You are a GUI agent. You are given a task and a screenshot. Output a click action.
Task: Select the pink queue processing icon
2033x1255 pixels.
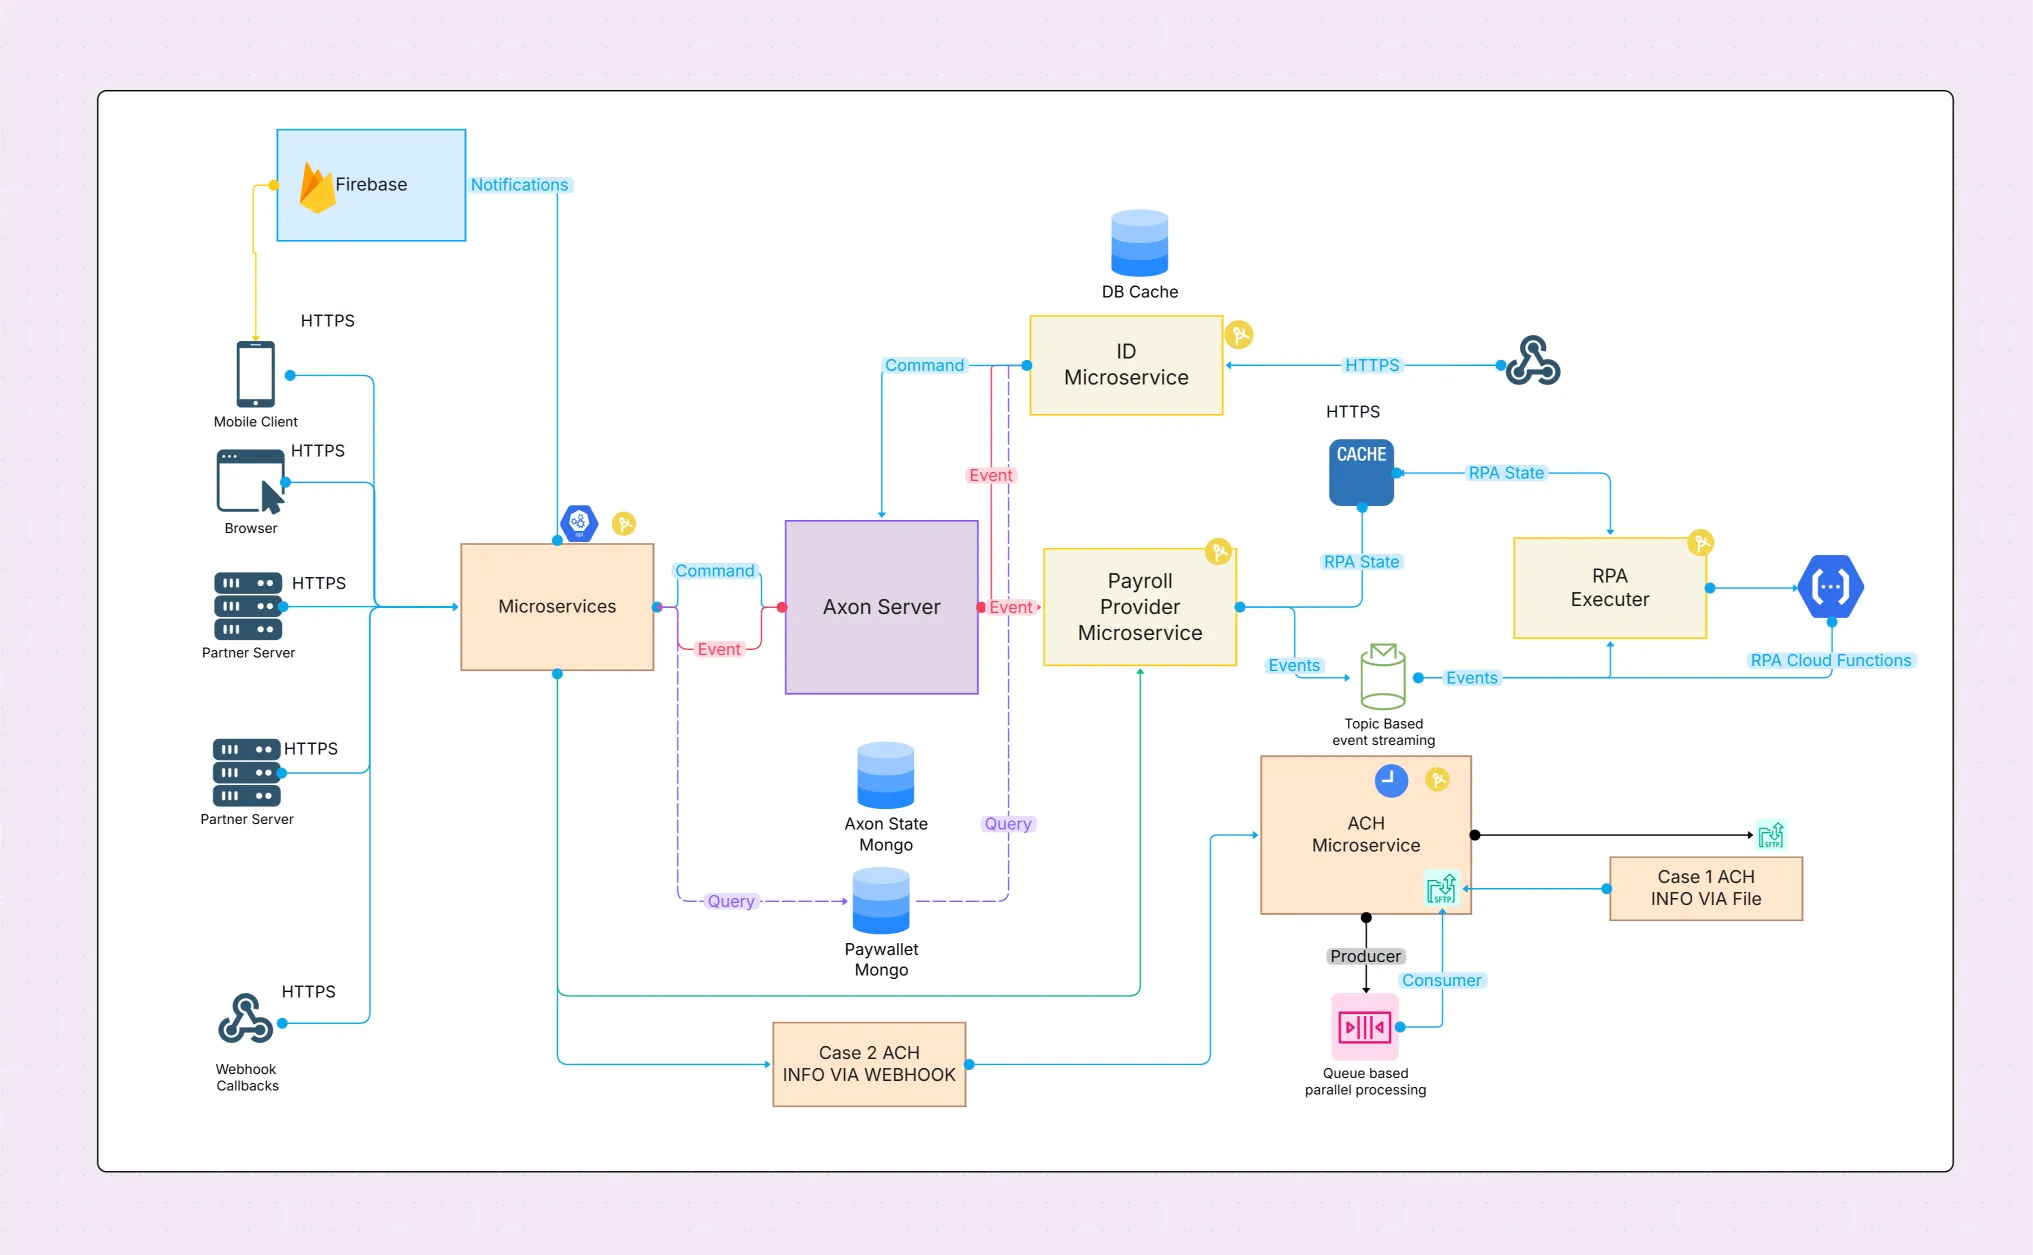click(x=1365, y=1027)
